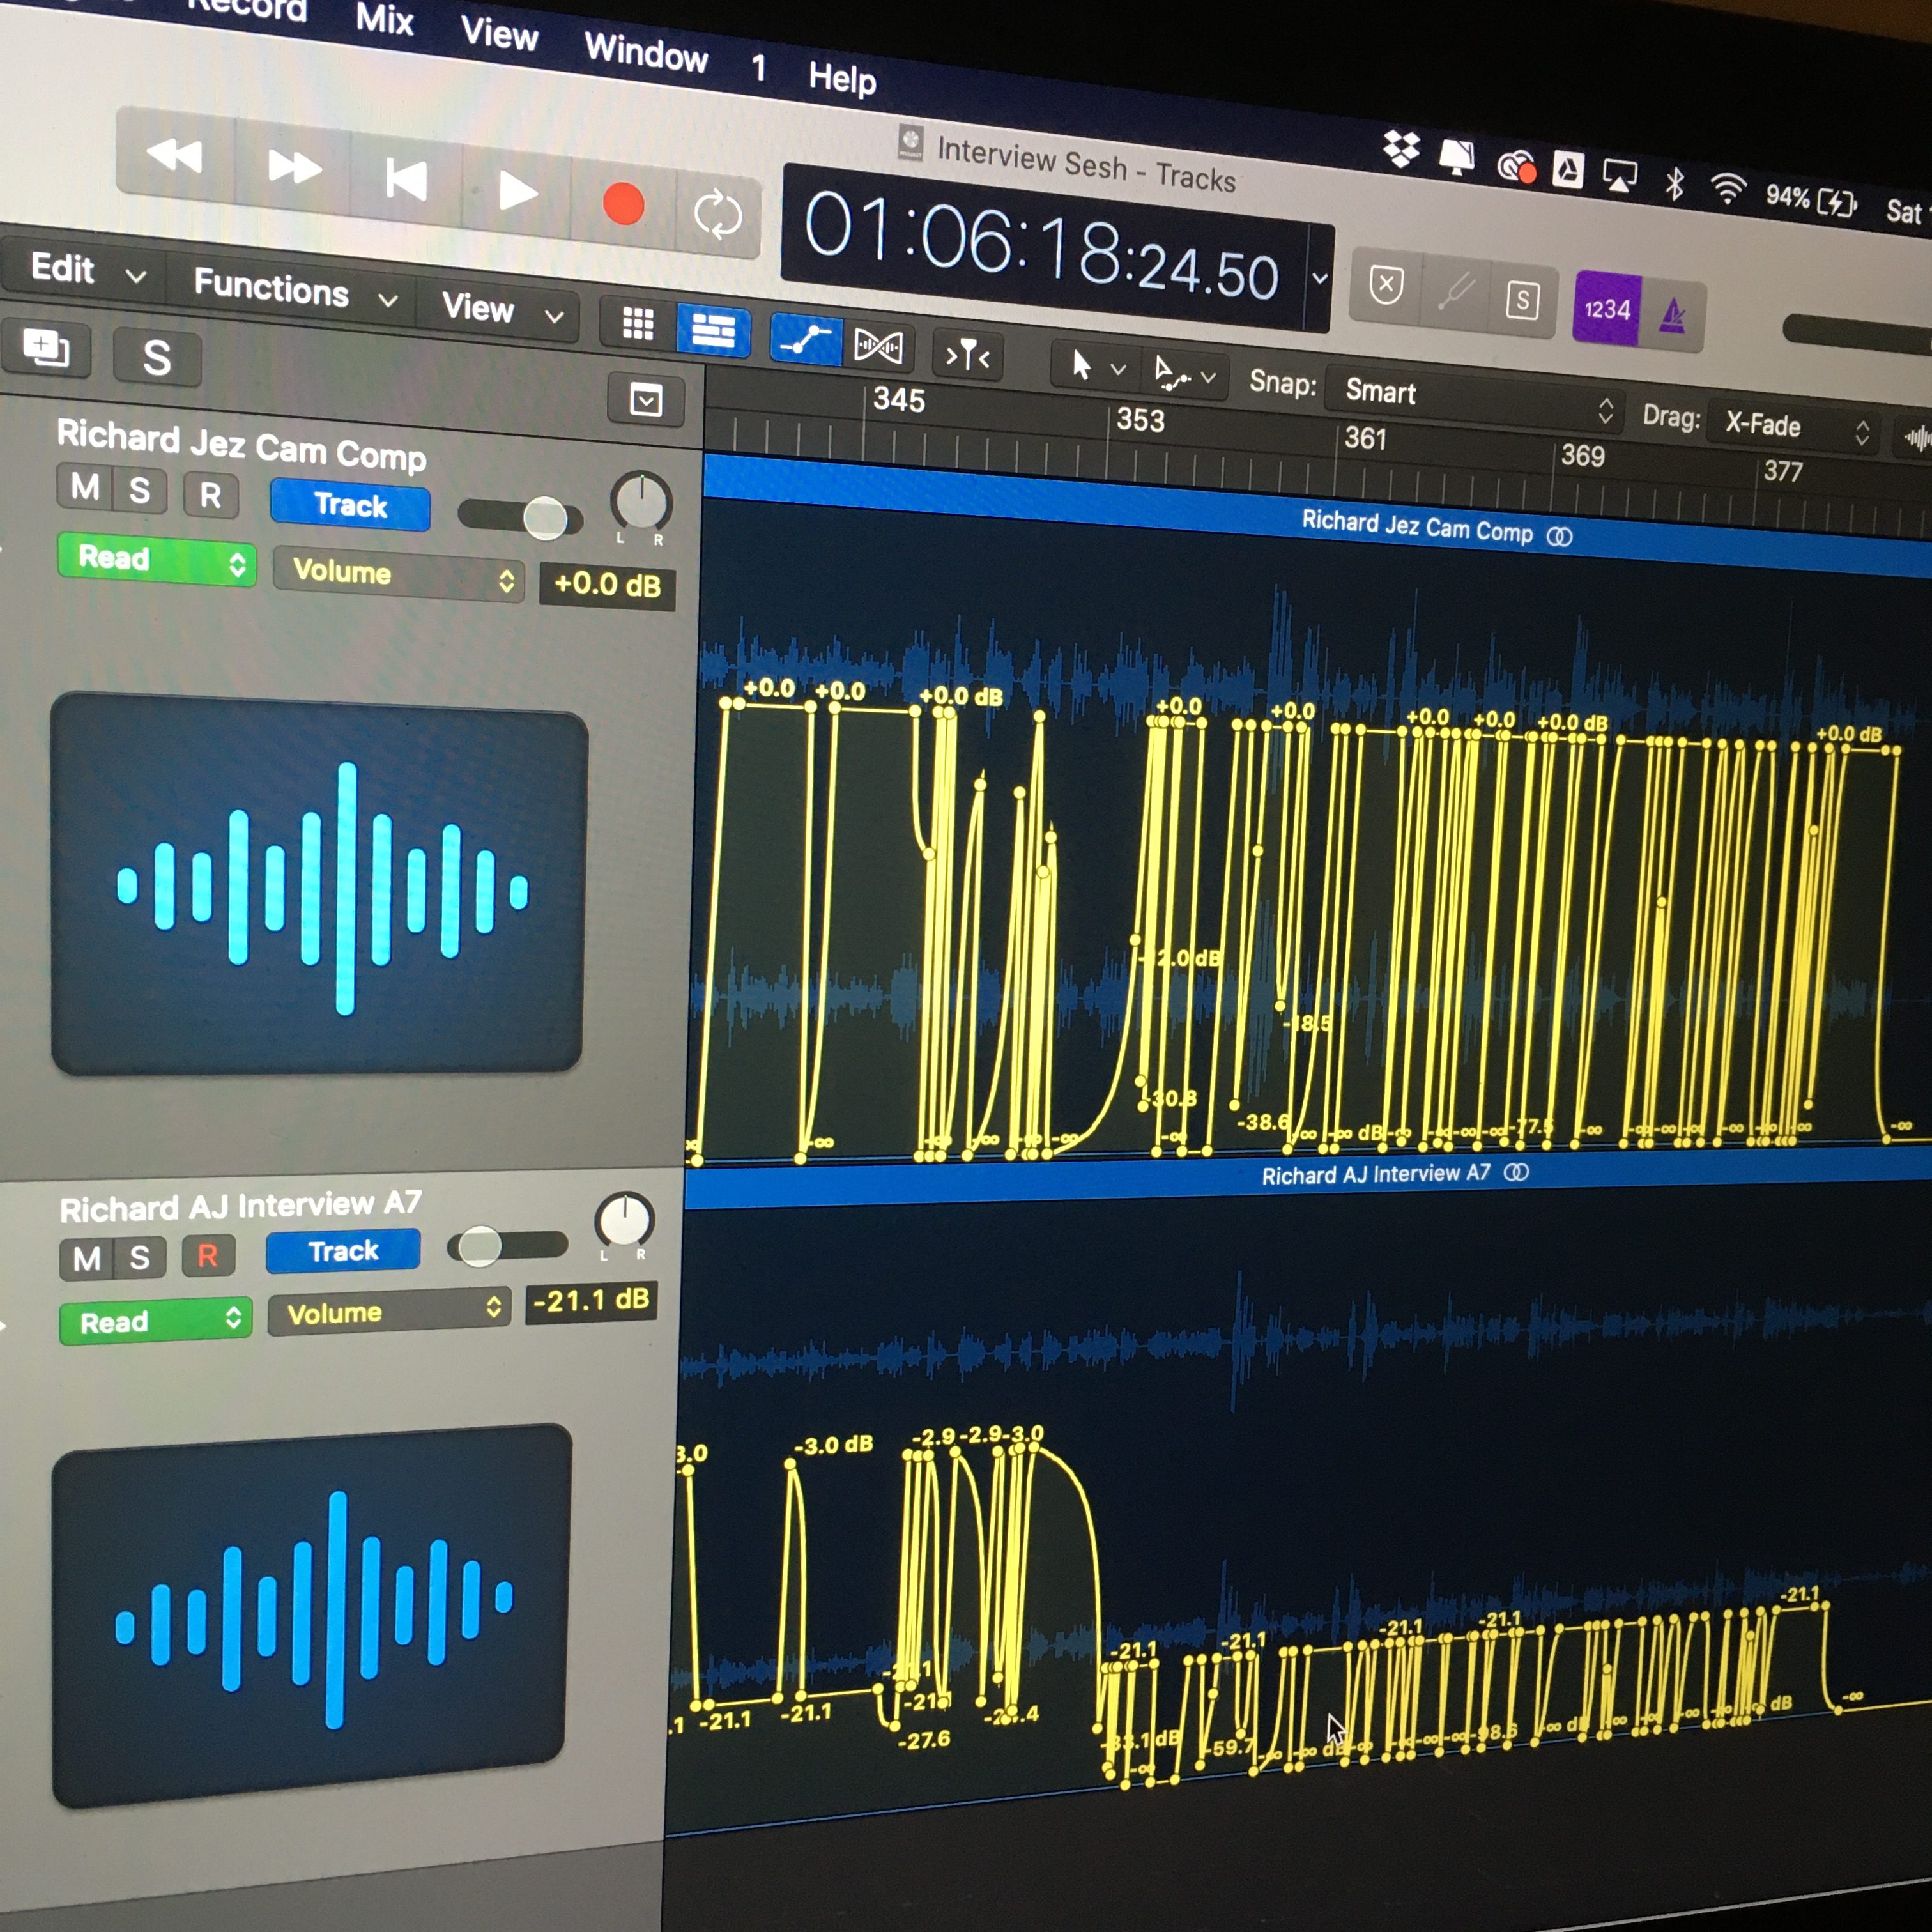Toggle the Flex editing button
The image size is (1932, 1932).
click(x=878, y=346)
